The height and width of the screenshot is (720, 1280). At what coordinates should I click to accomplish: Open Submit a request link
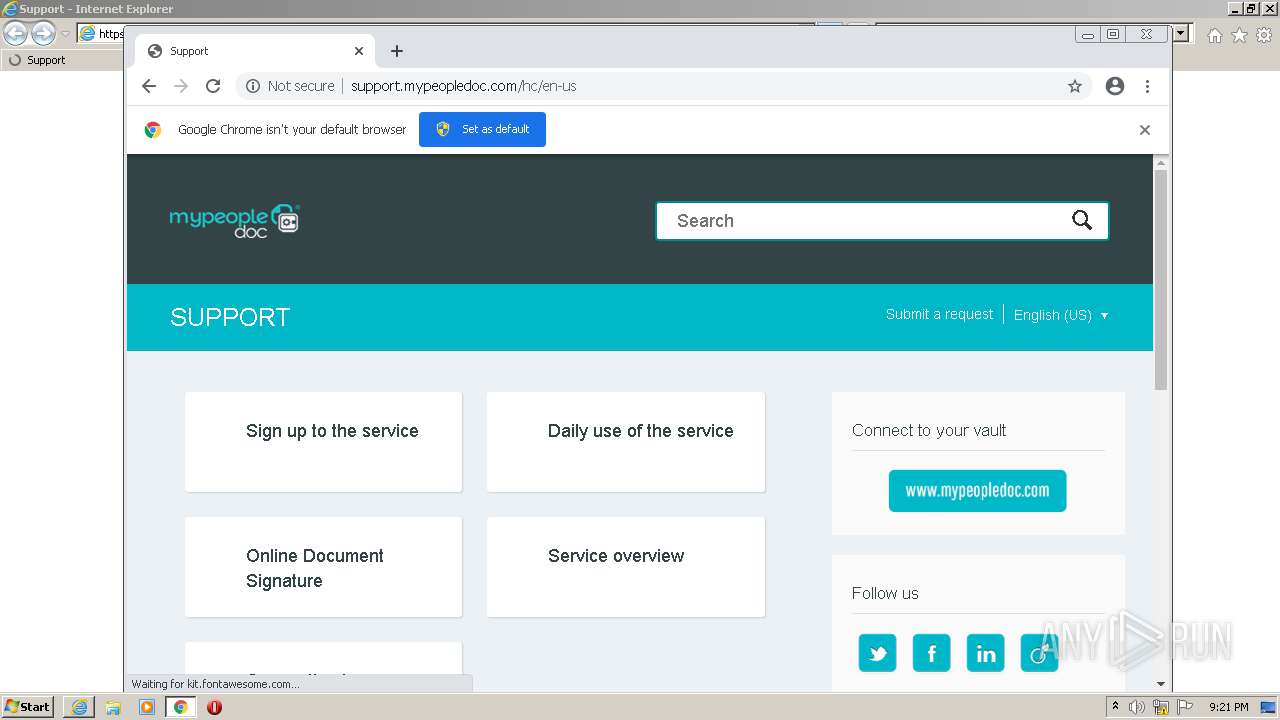tap(939, 314)
